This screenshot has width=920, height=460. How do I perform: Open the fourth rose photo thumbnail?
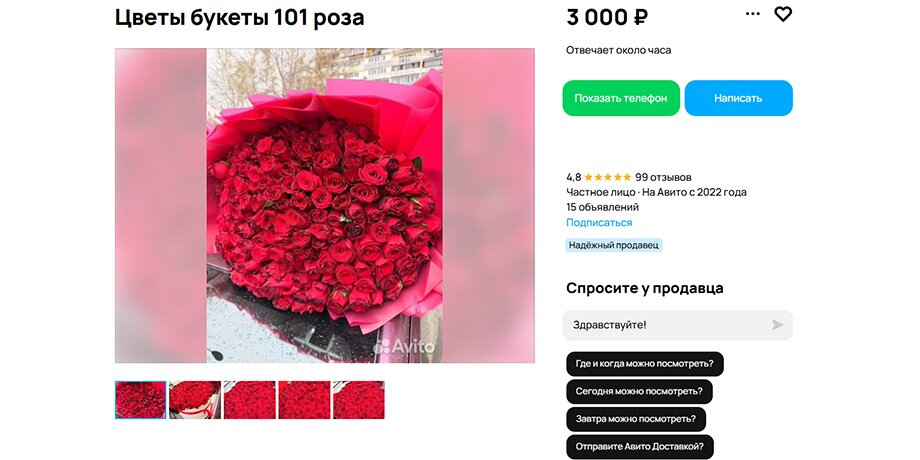pos(304,400)
